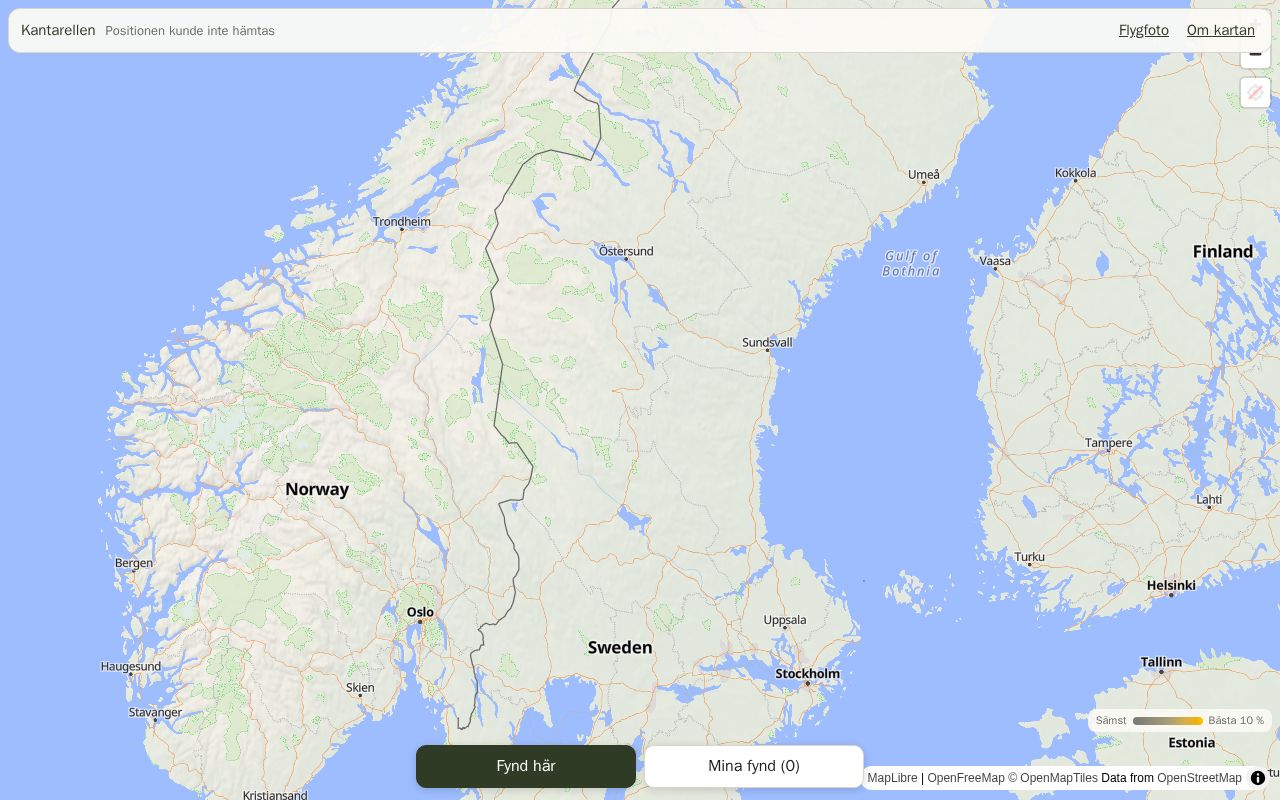Click the Sundsvall city label
The width and height of the screenshot is (1280, 800).
pos(767,342)
